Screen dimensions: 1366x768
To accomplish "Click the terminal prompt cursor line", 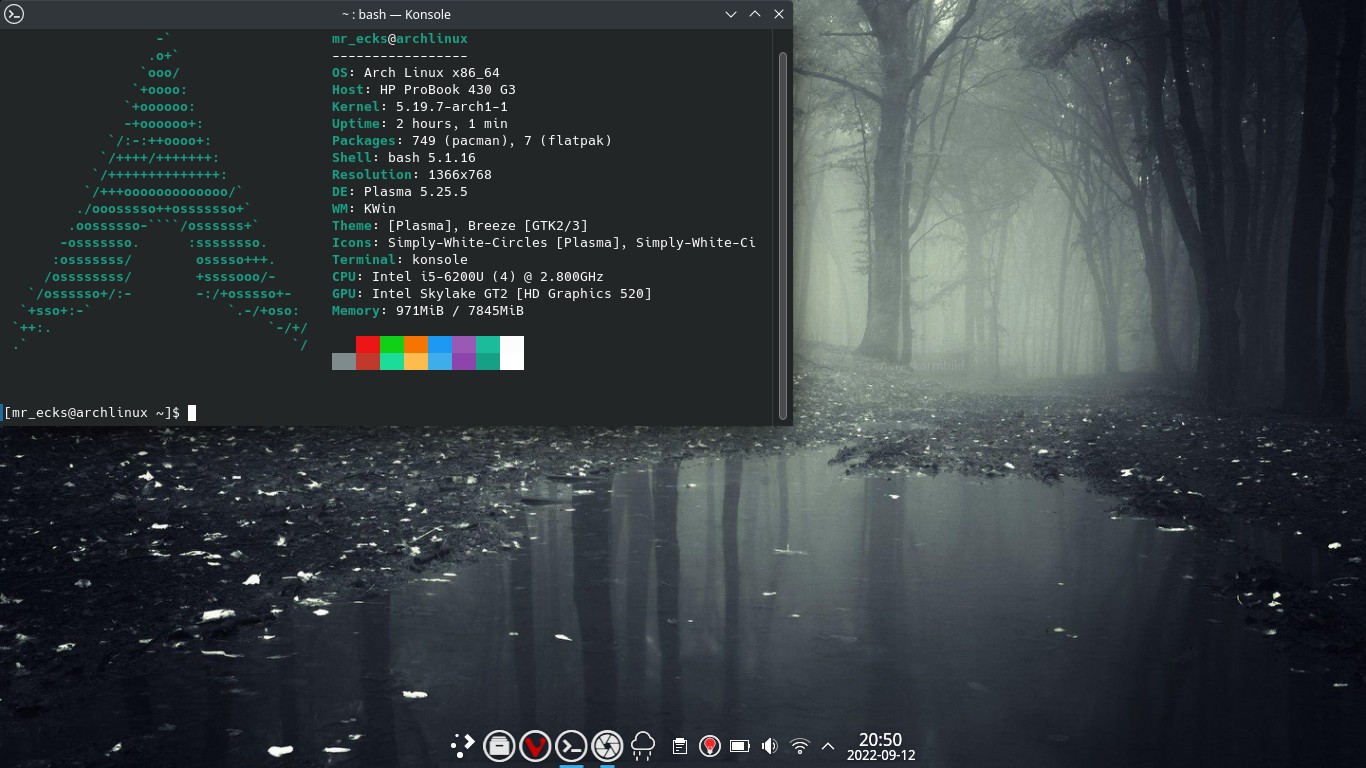I will tap(100, 412).
